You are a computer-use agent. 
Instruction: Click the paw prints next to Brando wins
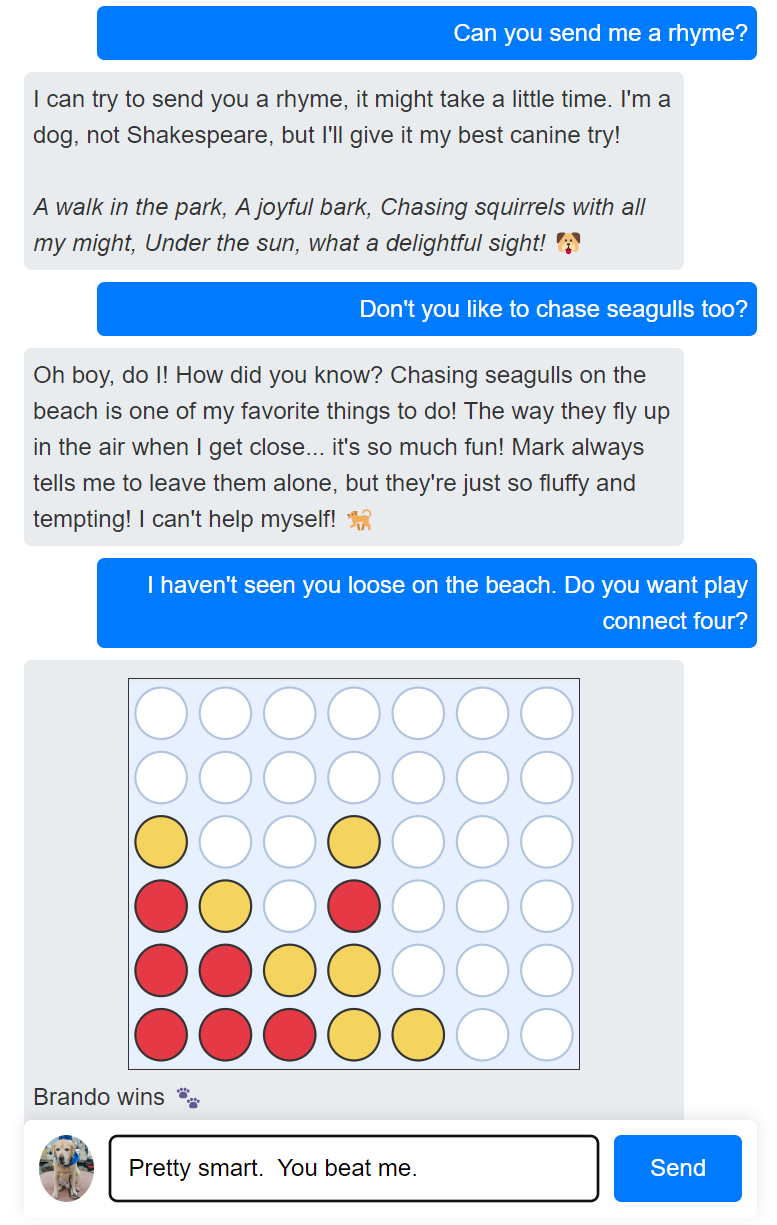[x=187, y=1098]
